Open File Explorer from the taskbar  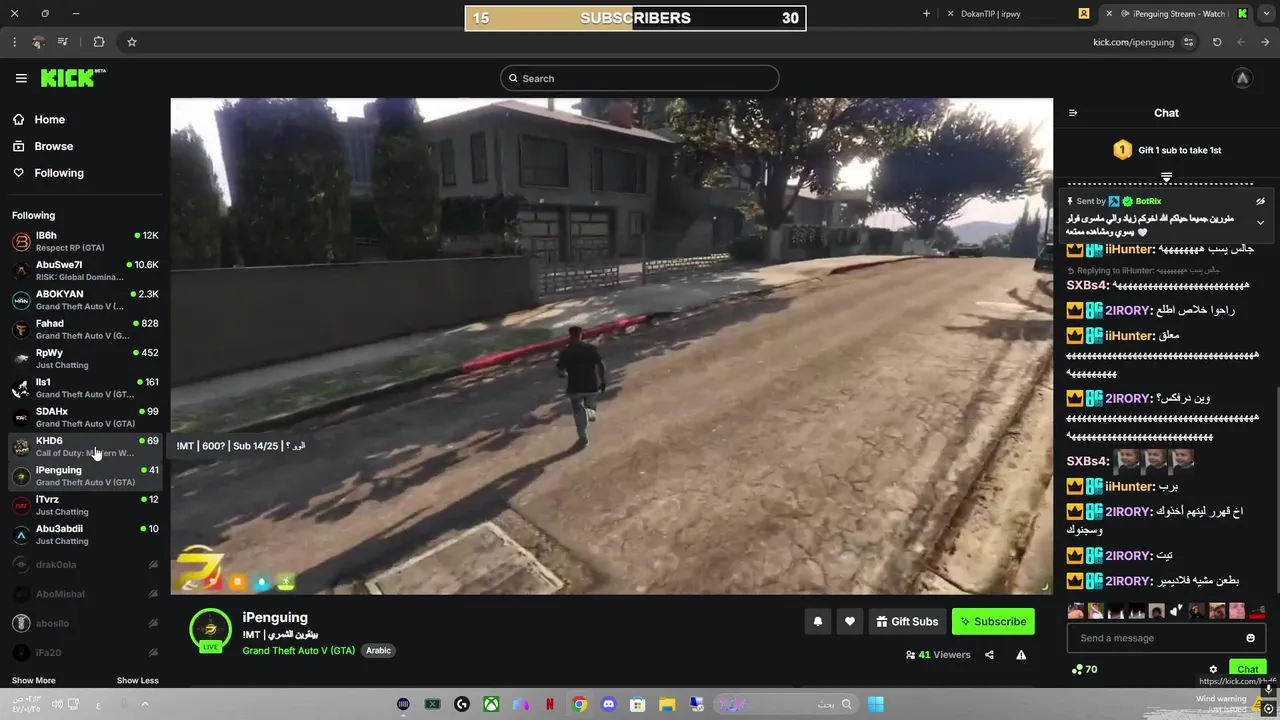point(667,704)
